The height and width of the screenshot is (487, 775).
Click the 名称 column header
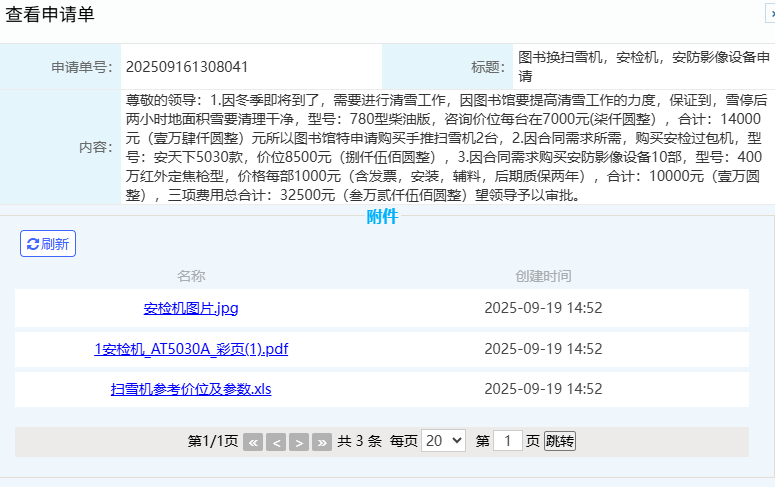click(191, 276)
